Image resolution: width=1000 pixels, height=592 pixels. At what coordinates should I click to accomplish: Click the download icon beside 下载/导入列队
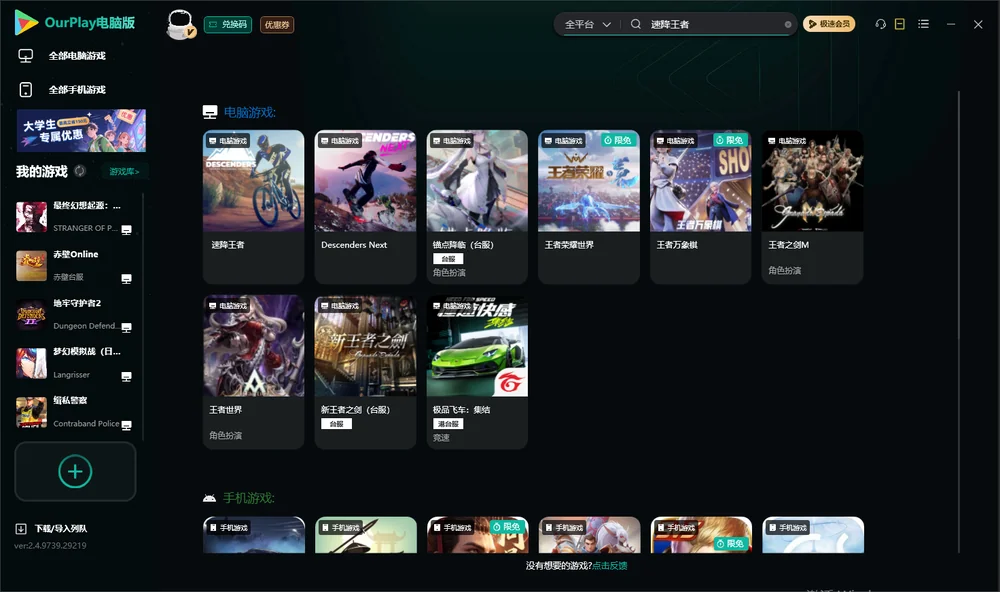point(21,529)
